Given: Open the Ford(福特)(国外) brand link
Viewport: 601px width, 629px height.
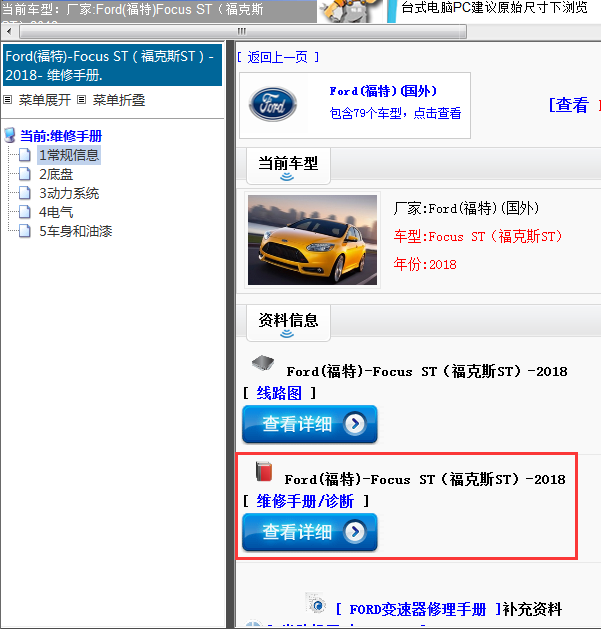Looking at the screenshot, I should tap(383, 91).
